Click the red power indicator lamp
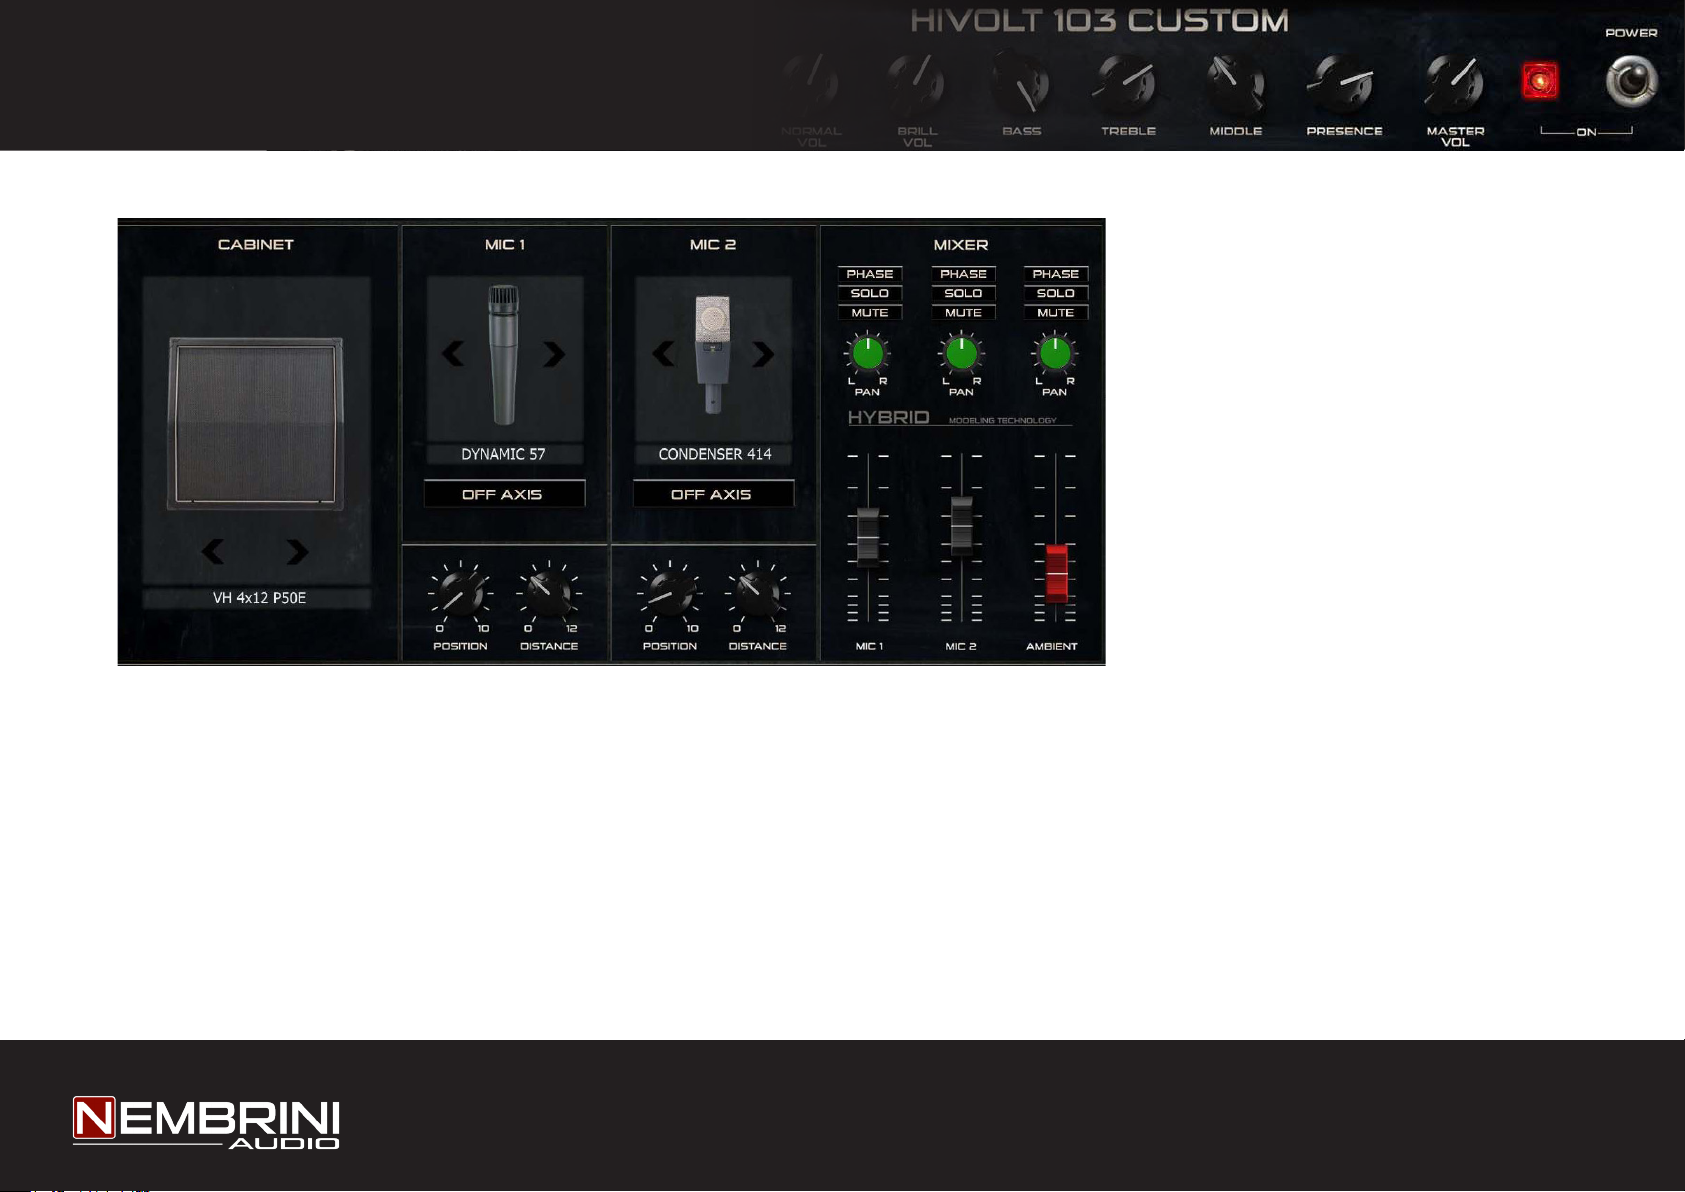 pos(1540,81)
